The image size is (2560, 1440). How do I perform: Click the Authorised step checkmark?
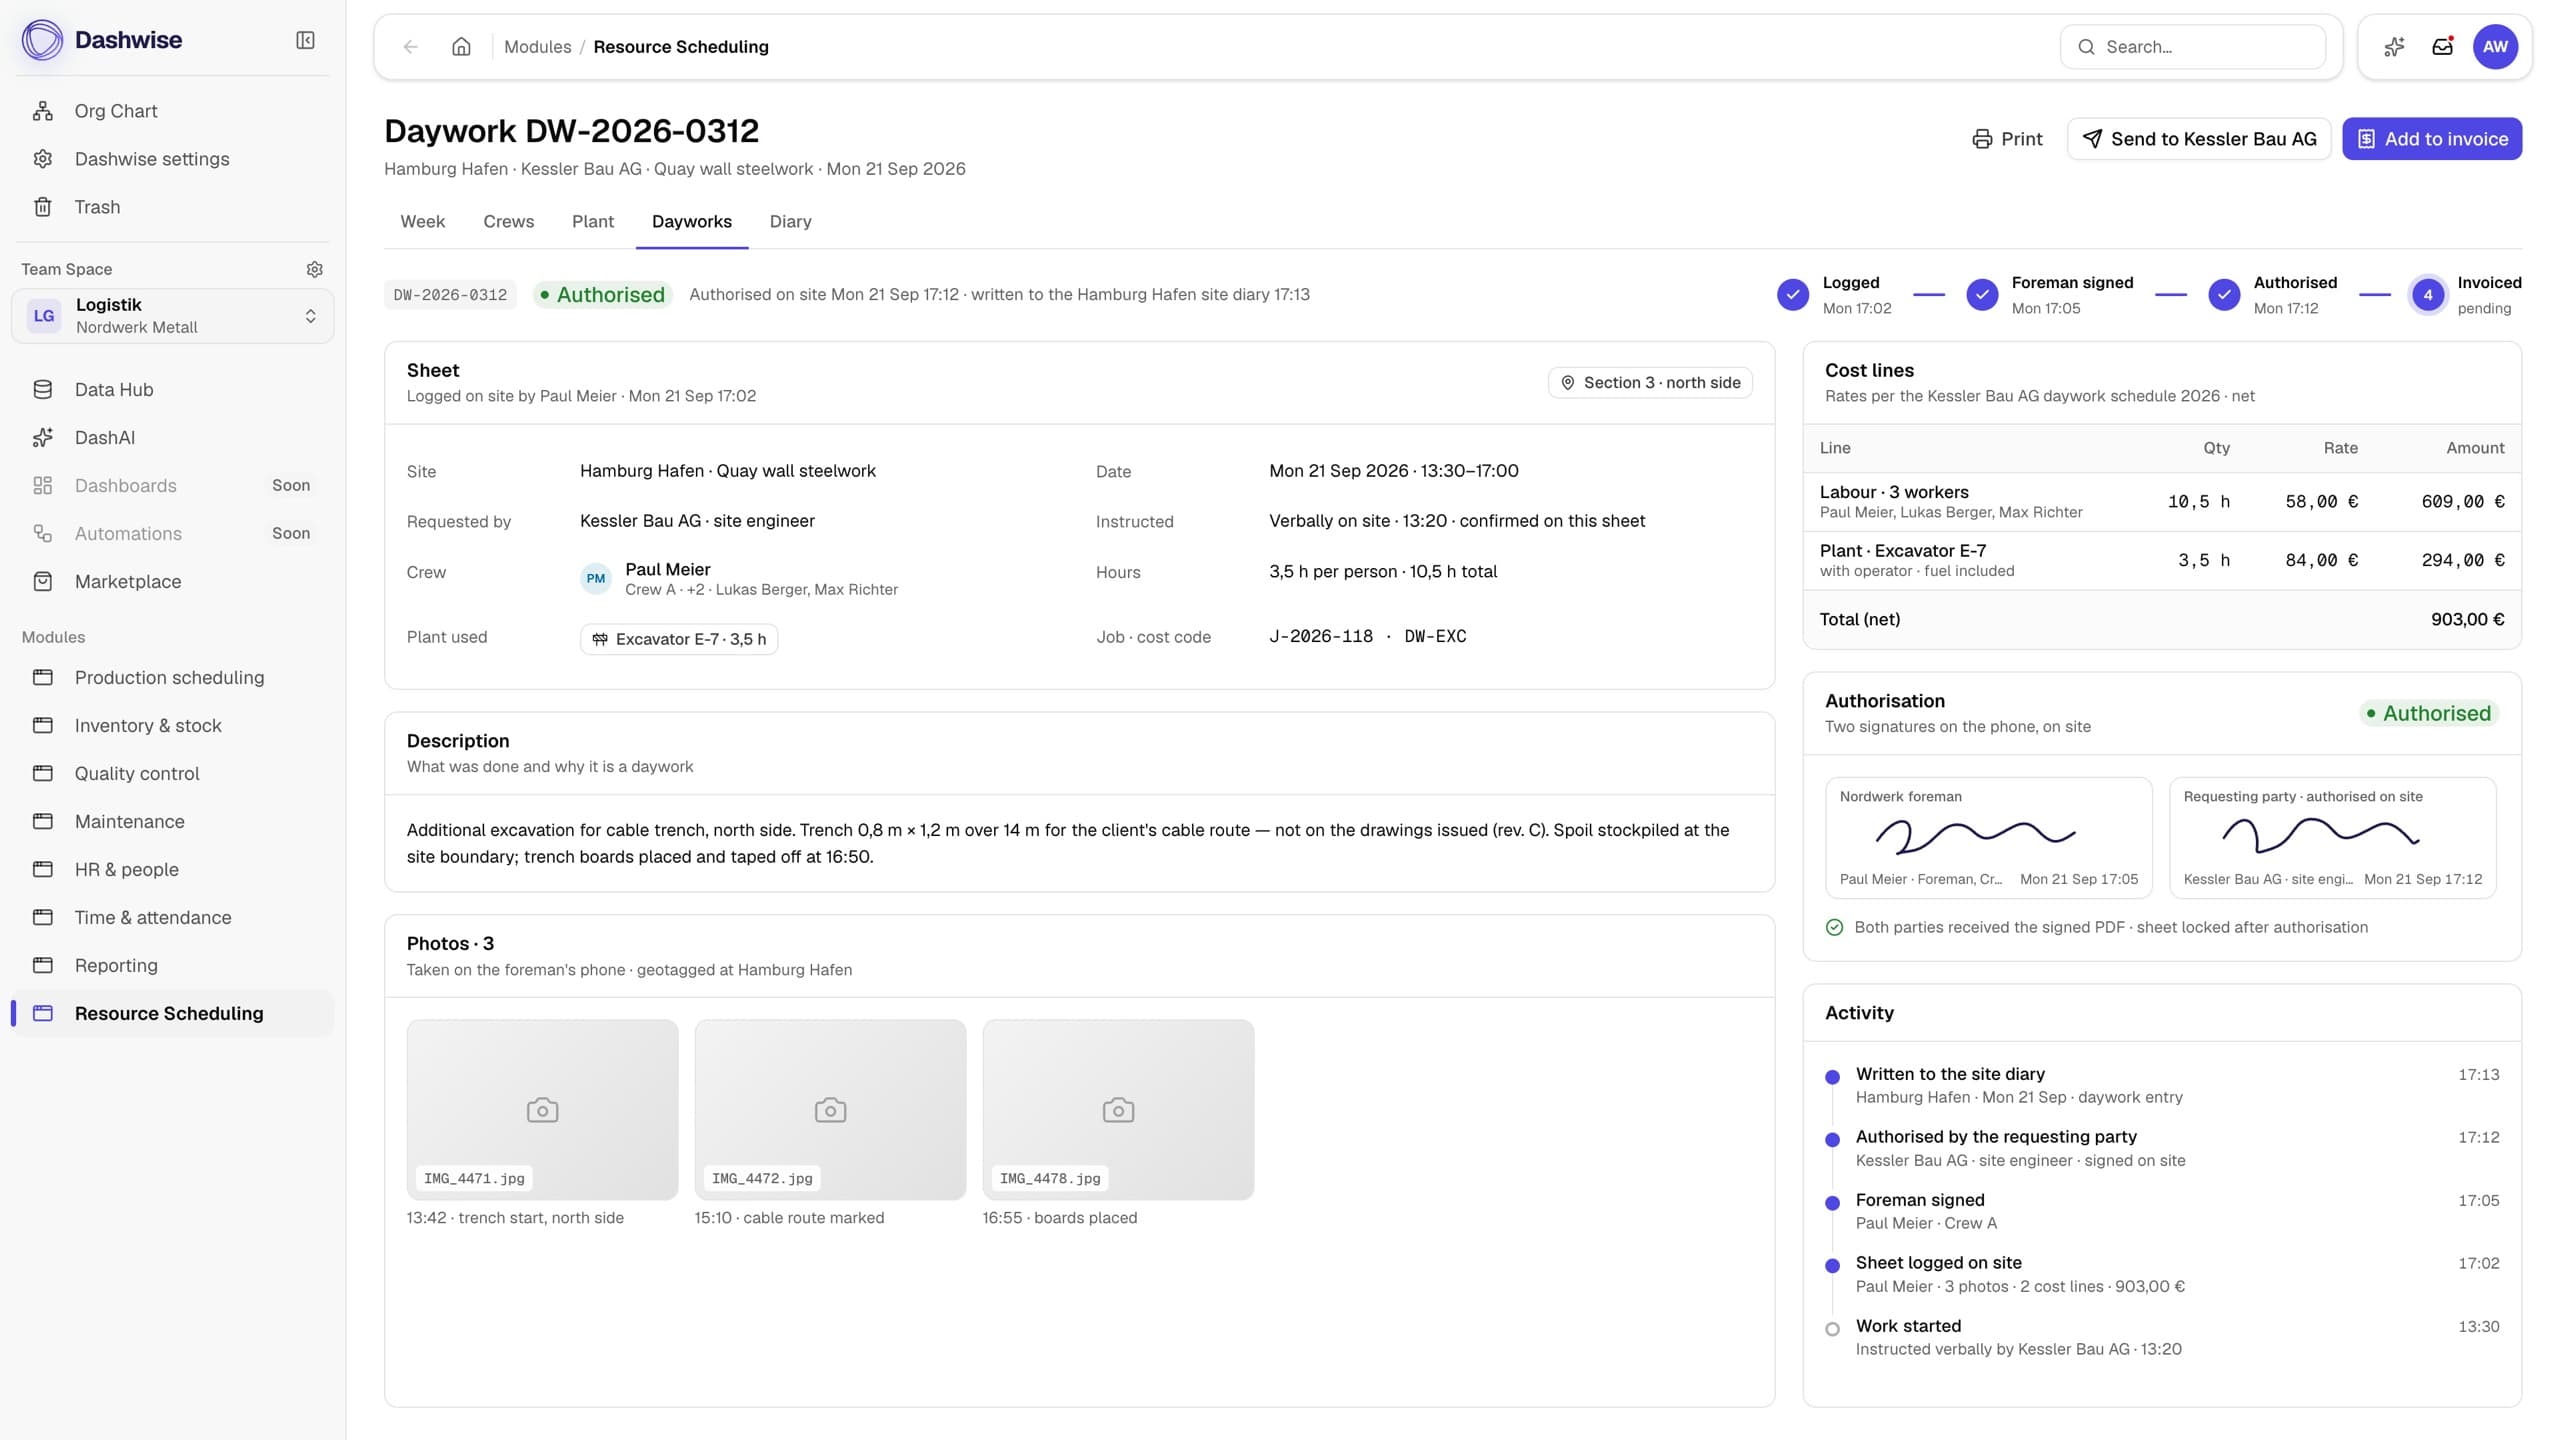coord(2223,295)
